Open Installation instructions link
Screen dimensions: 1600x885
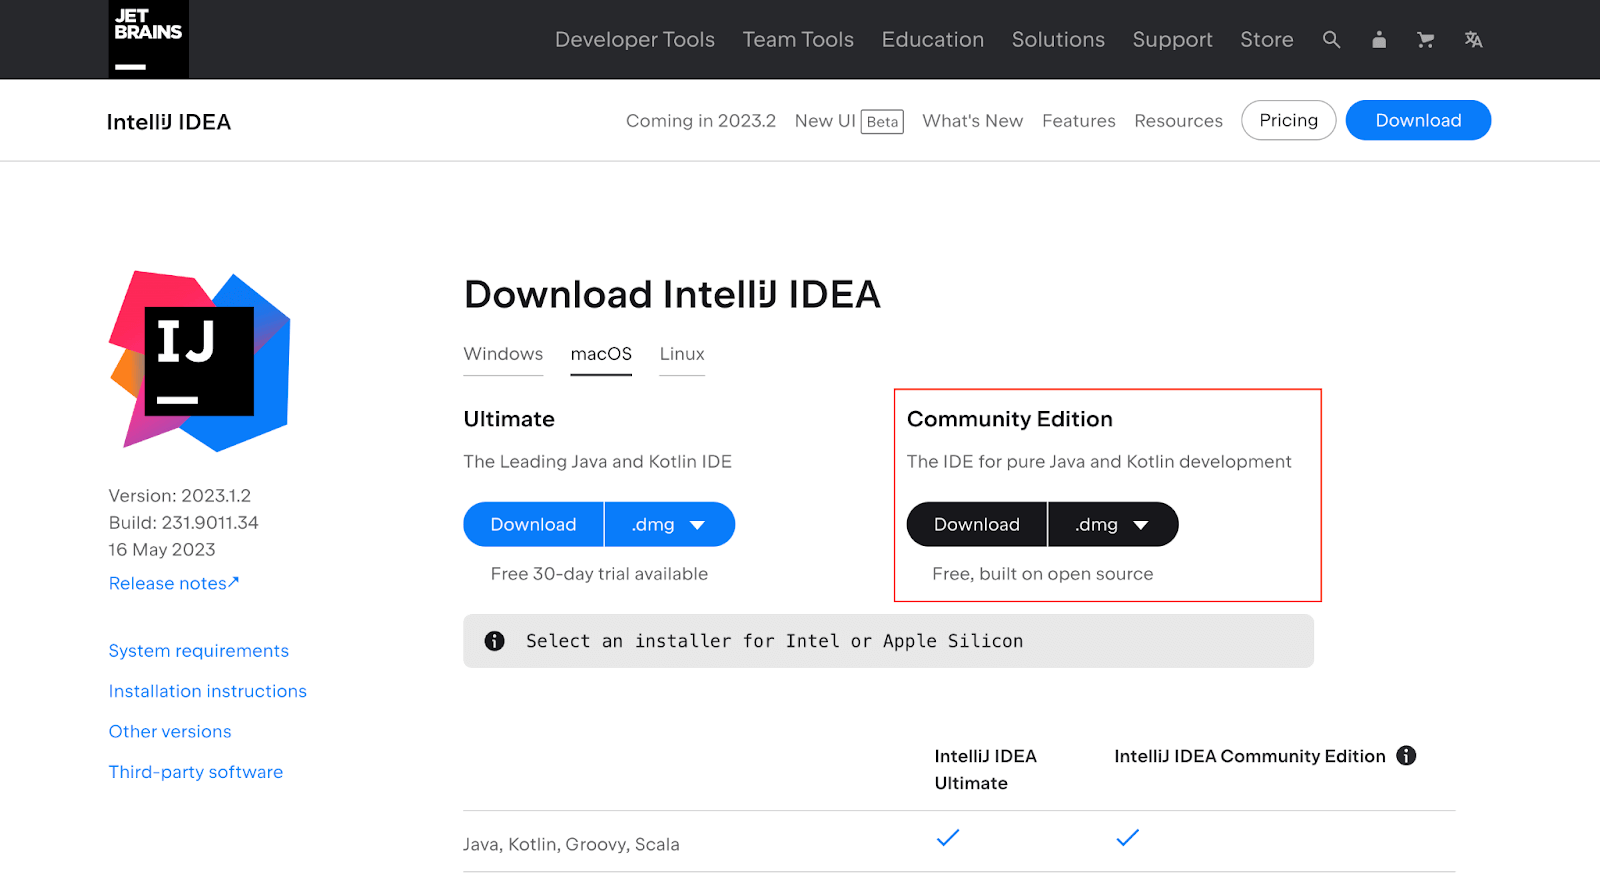coord(207,691)
